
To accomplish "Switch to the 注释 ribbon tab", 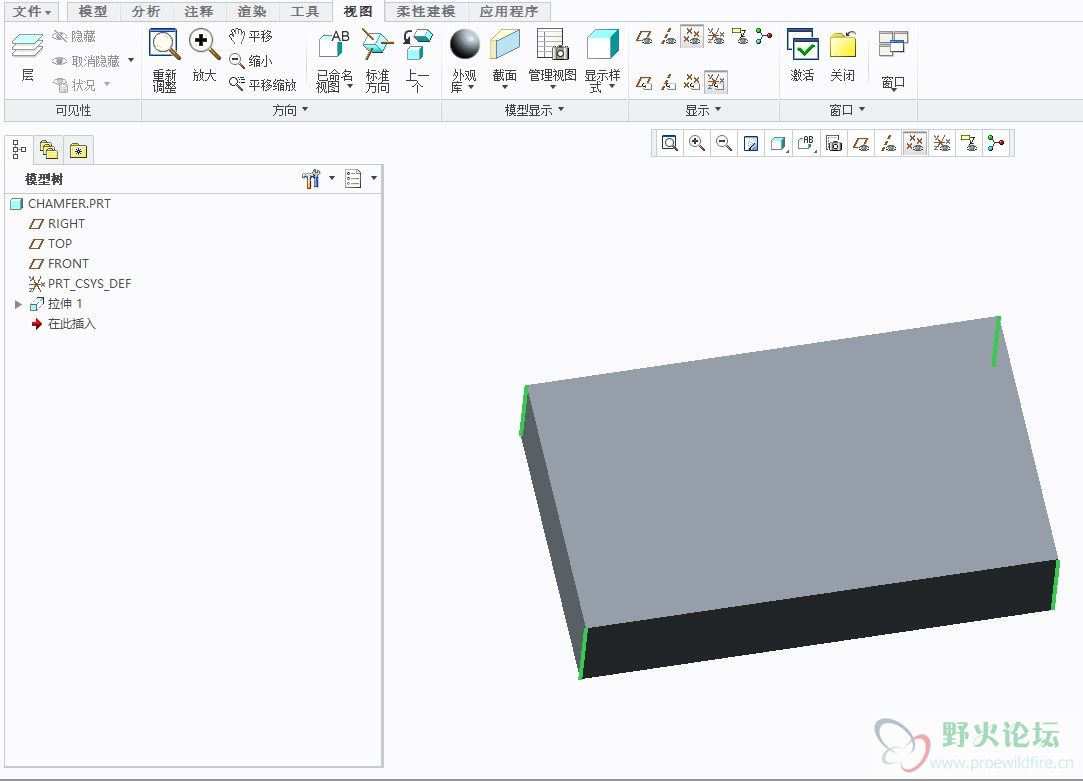I will coord(198,12).
